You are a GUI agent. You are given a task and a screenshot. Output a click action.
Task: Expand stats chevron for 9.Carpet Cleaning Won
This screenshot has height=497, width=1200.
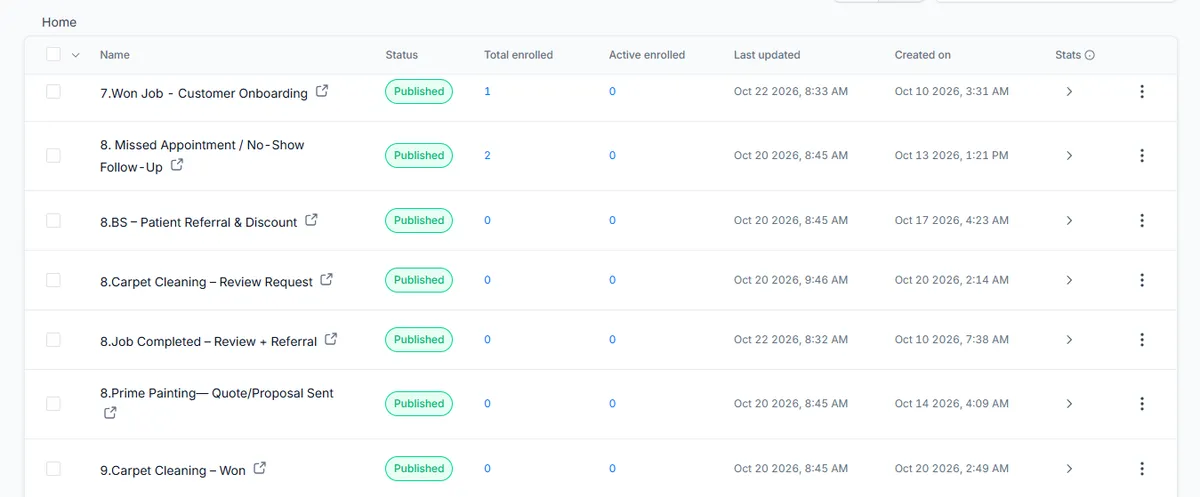[x=1069, y=468]
